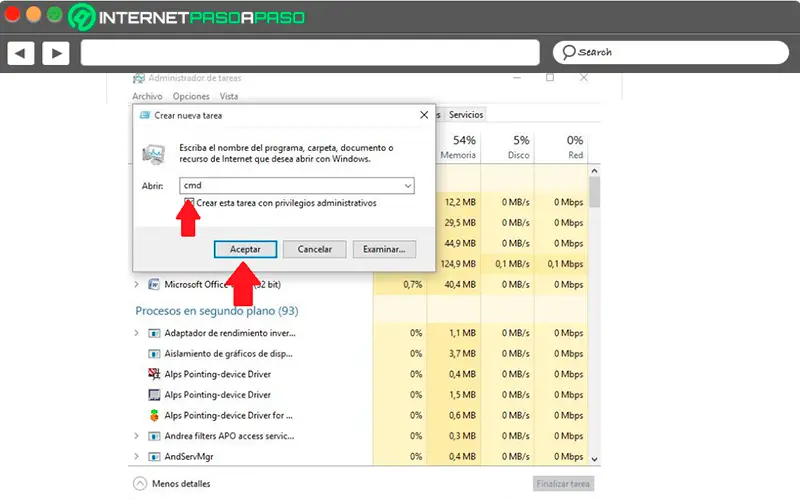Viewport: 800px width, 500px height.
Task: Click the Menos detalles link
Action: point(181,484)
